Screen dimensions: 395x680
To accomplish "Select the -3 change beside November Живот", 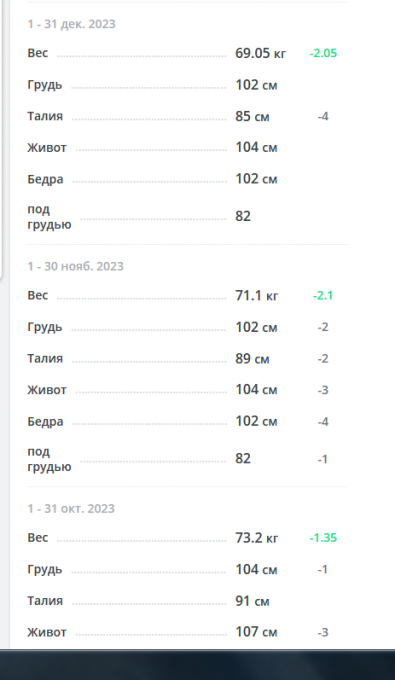I will tap(323, 390).
